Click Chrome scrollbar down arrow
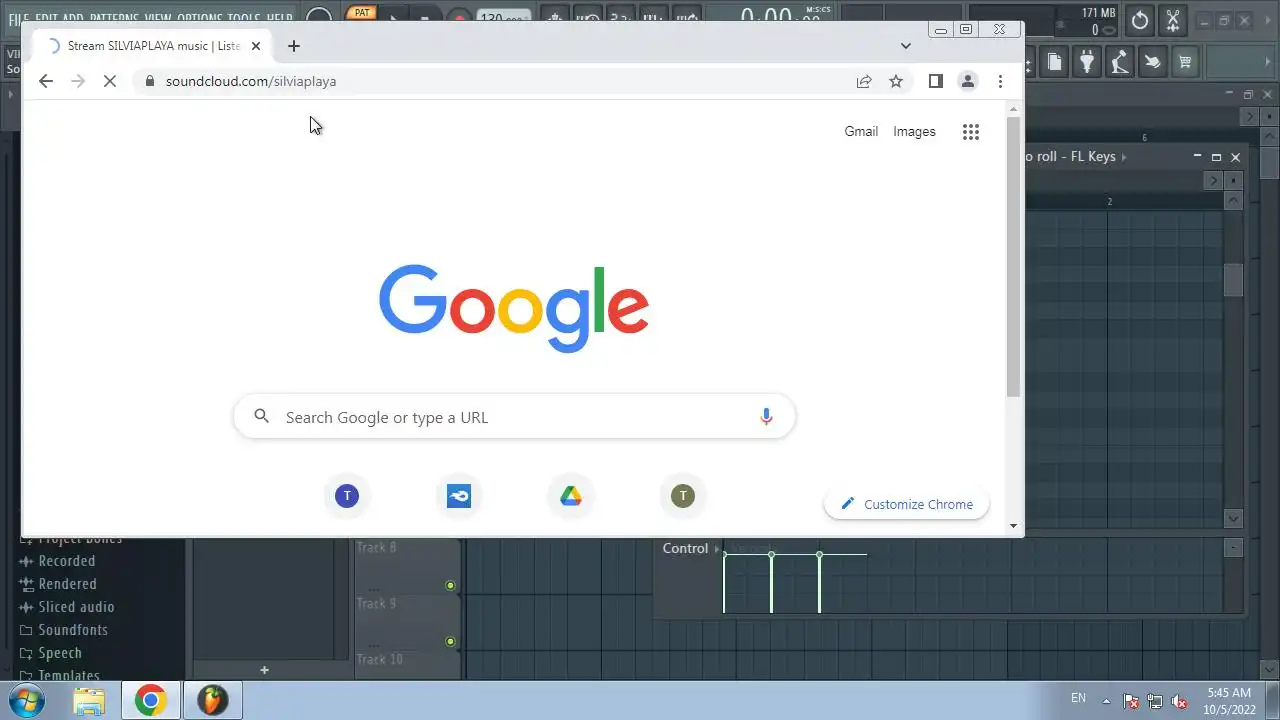The width and height of the screenshot is (1280, 720). (1013, 526)
